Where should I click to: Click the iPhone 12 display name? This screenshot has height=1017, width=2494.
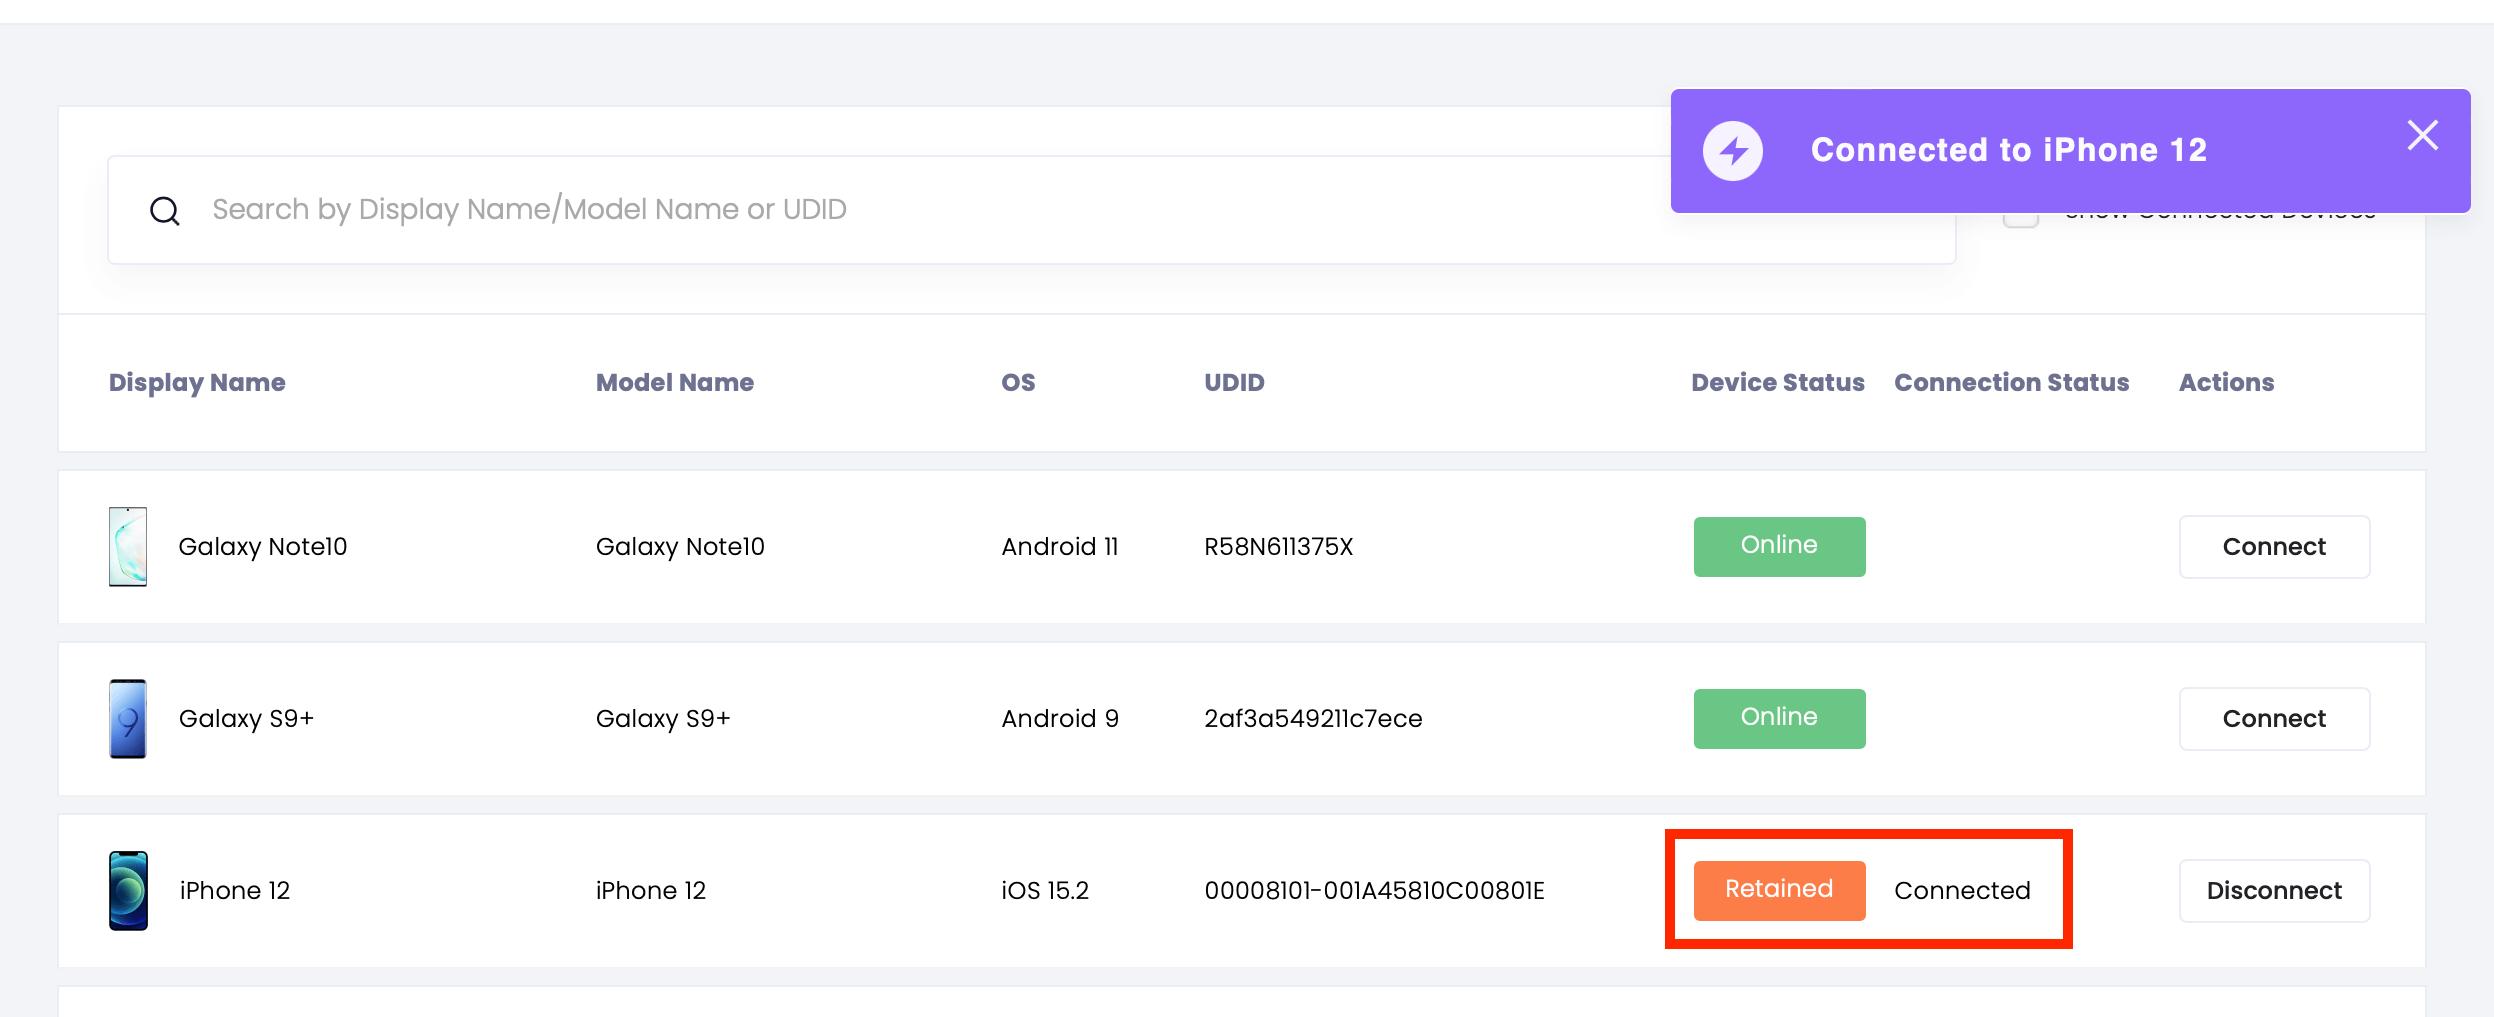[235, 891]
